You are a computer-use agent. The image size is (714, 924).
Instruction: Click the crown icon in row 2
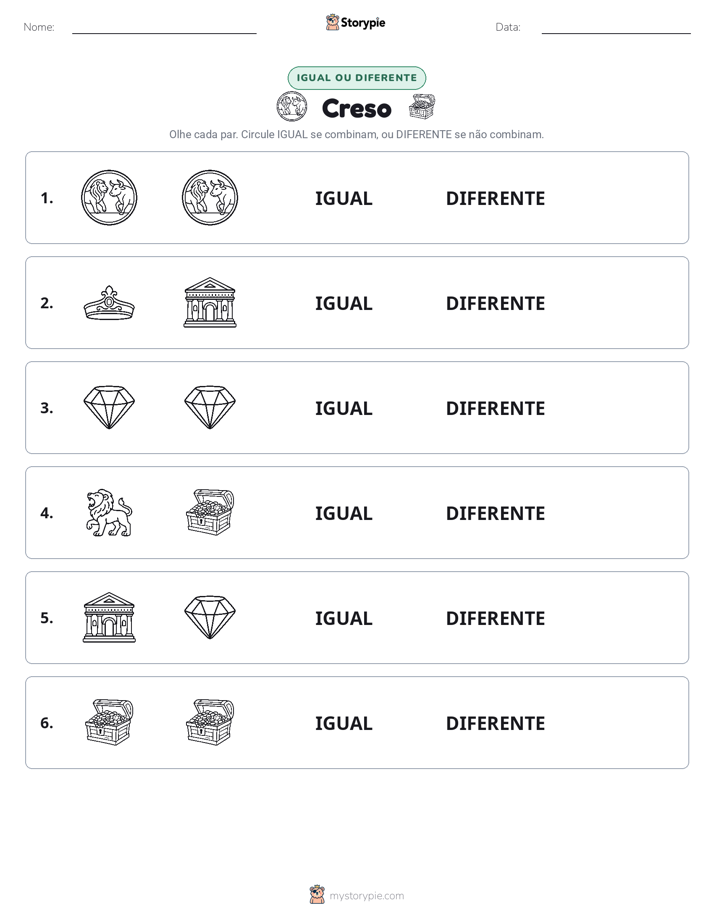point(109,303)
